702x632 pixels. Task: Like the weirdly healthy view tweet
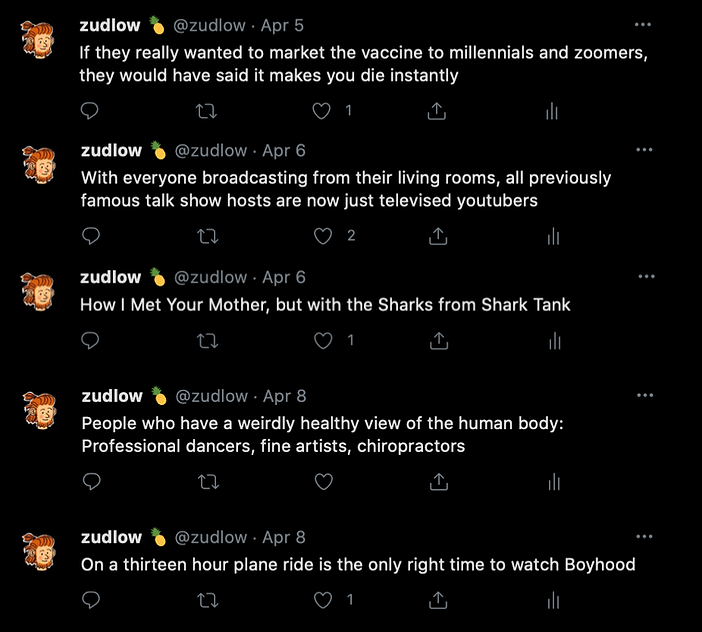(323, 482)
